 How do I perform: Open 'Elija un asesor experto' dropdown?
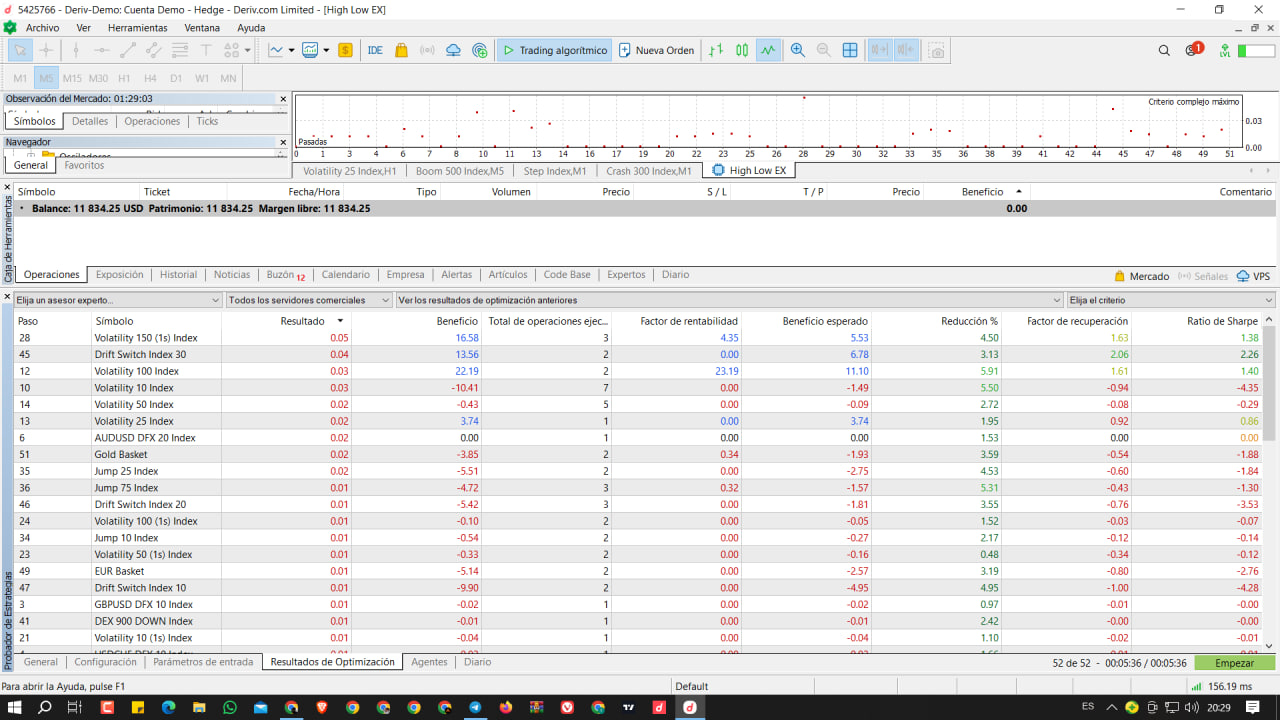(x=118, y=300)
